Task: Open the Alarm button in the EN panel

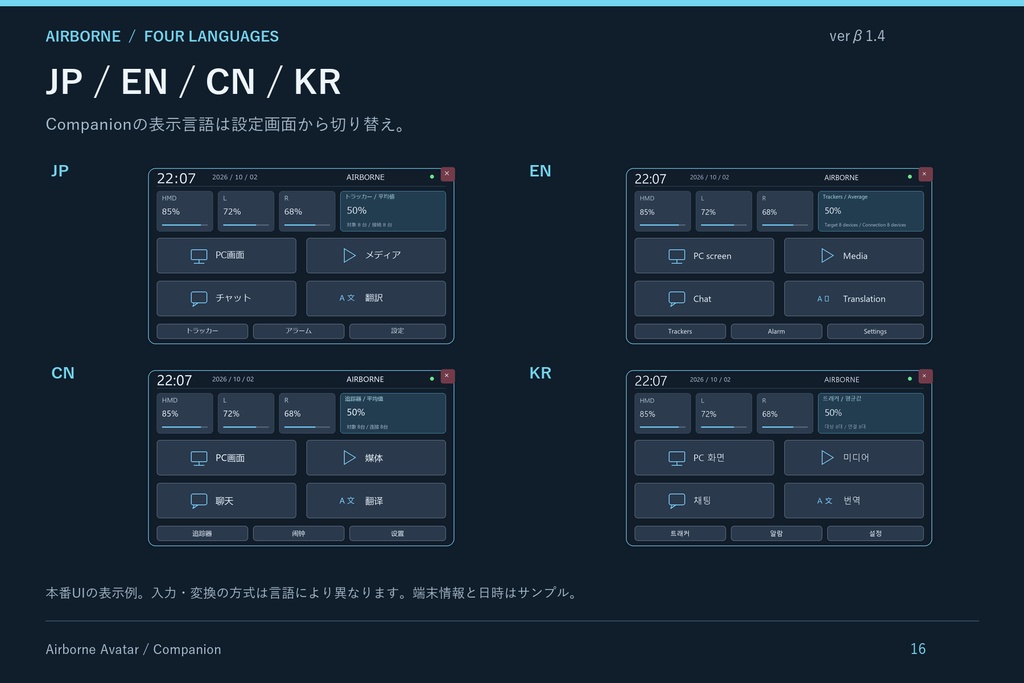Action: coord(776,331)
